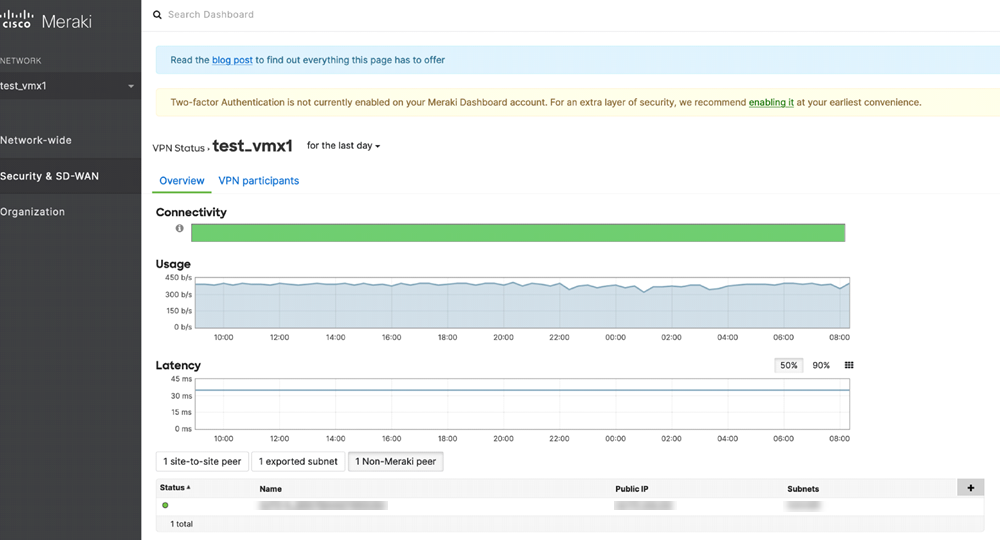Select the Overview tab

click(181, 181)
